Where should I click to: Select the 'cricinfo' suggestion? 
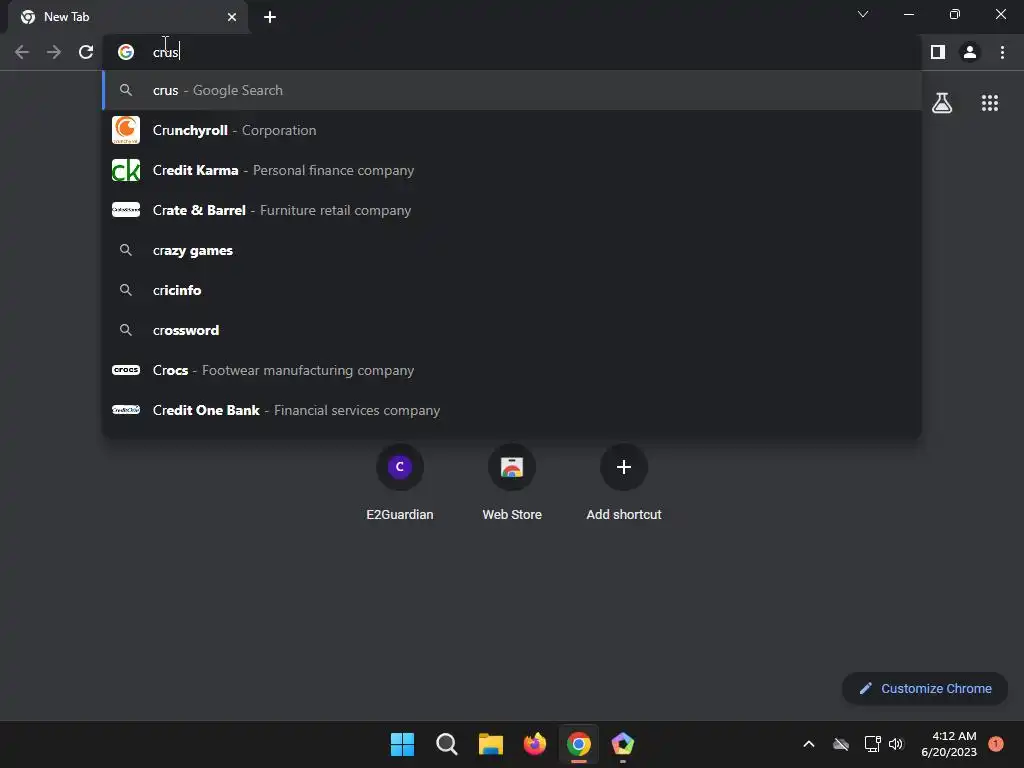(513, 290)
